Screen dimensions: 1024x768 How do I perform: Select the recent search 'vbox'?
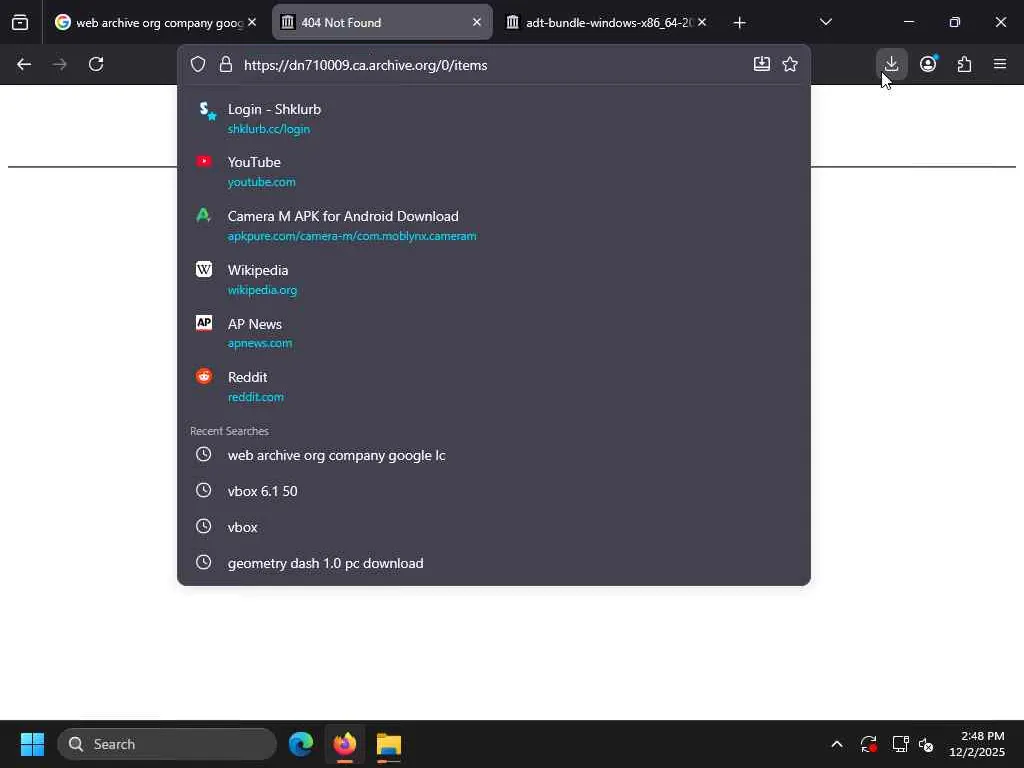click(x=494, y=527)
